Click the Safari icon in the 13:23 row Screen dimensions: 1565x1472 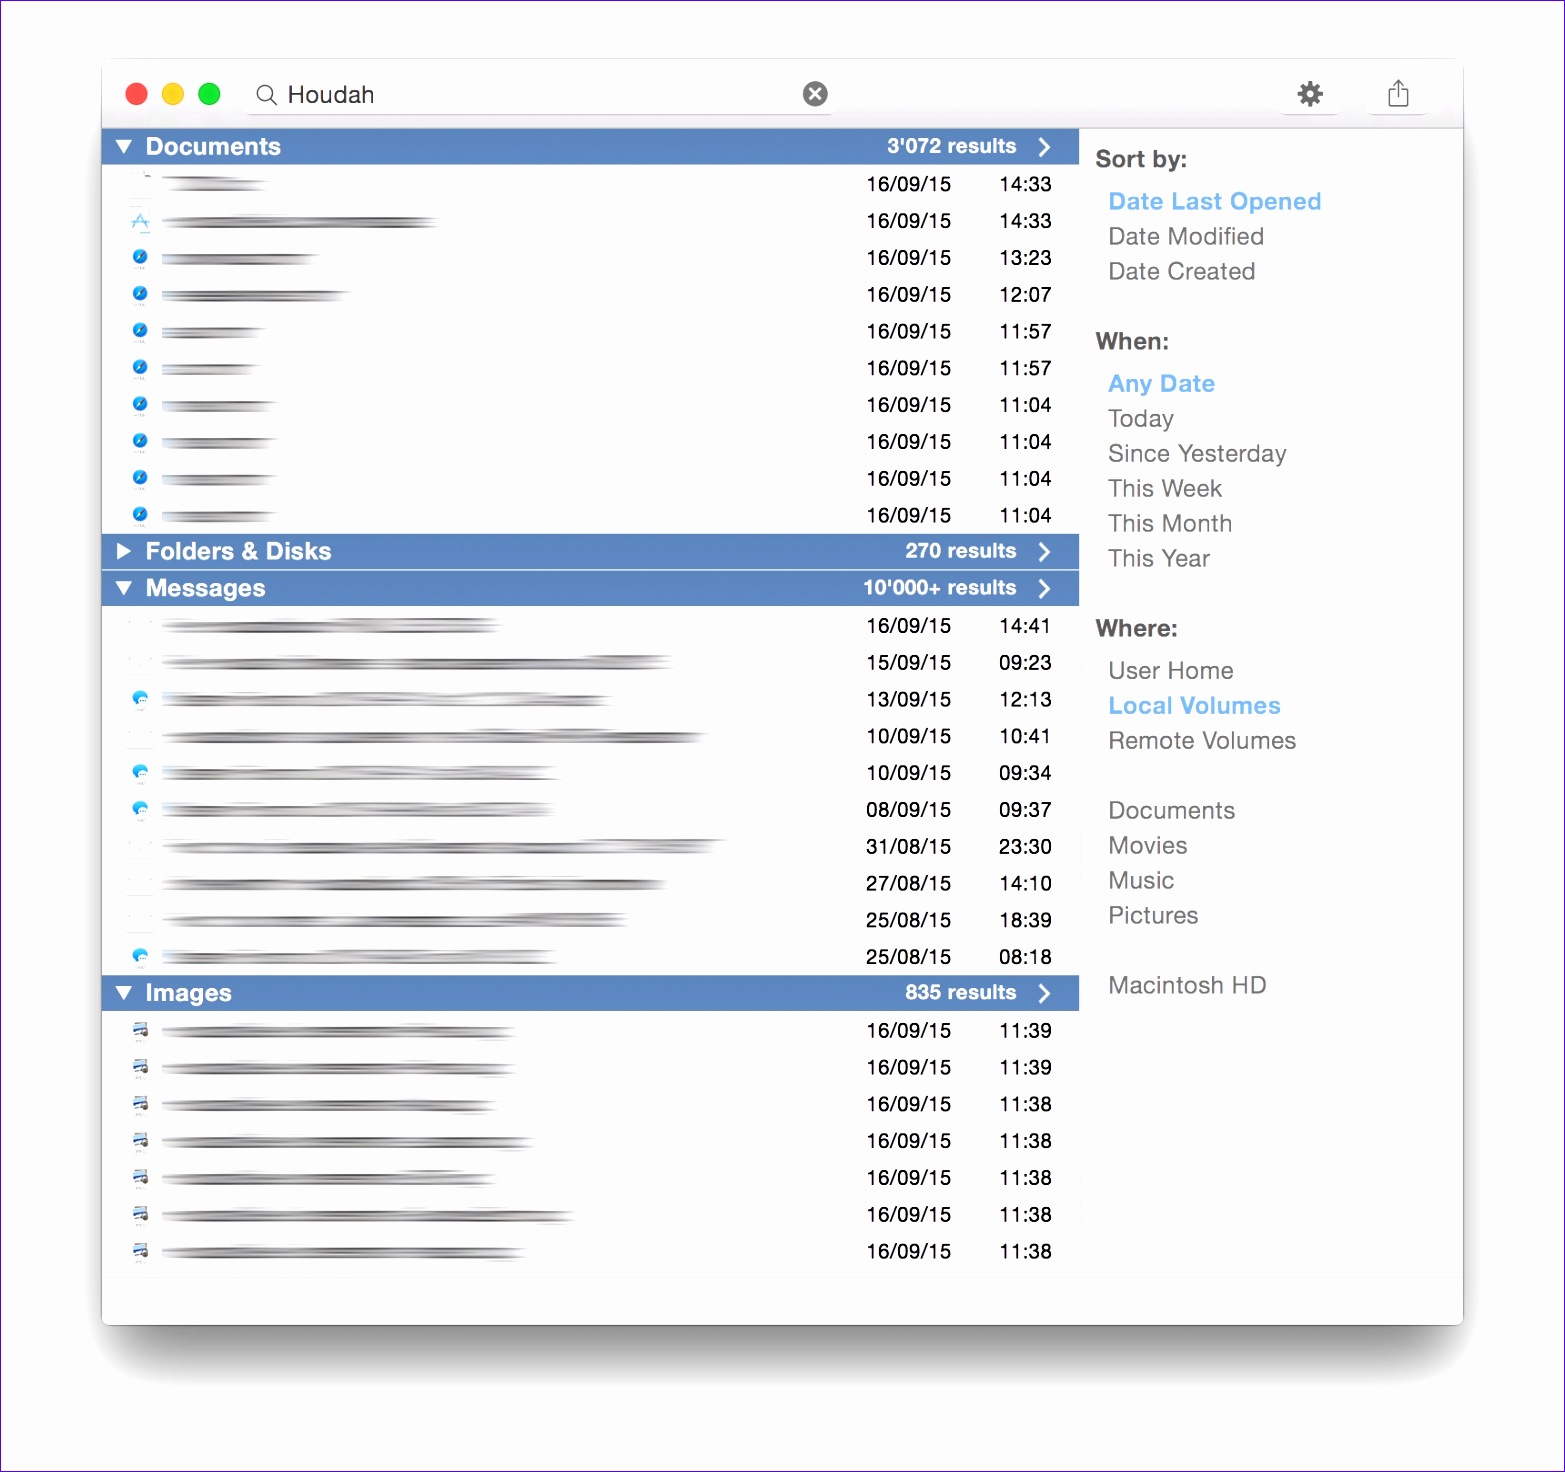coord(140,258)
